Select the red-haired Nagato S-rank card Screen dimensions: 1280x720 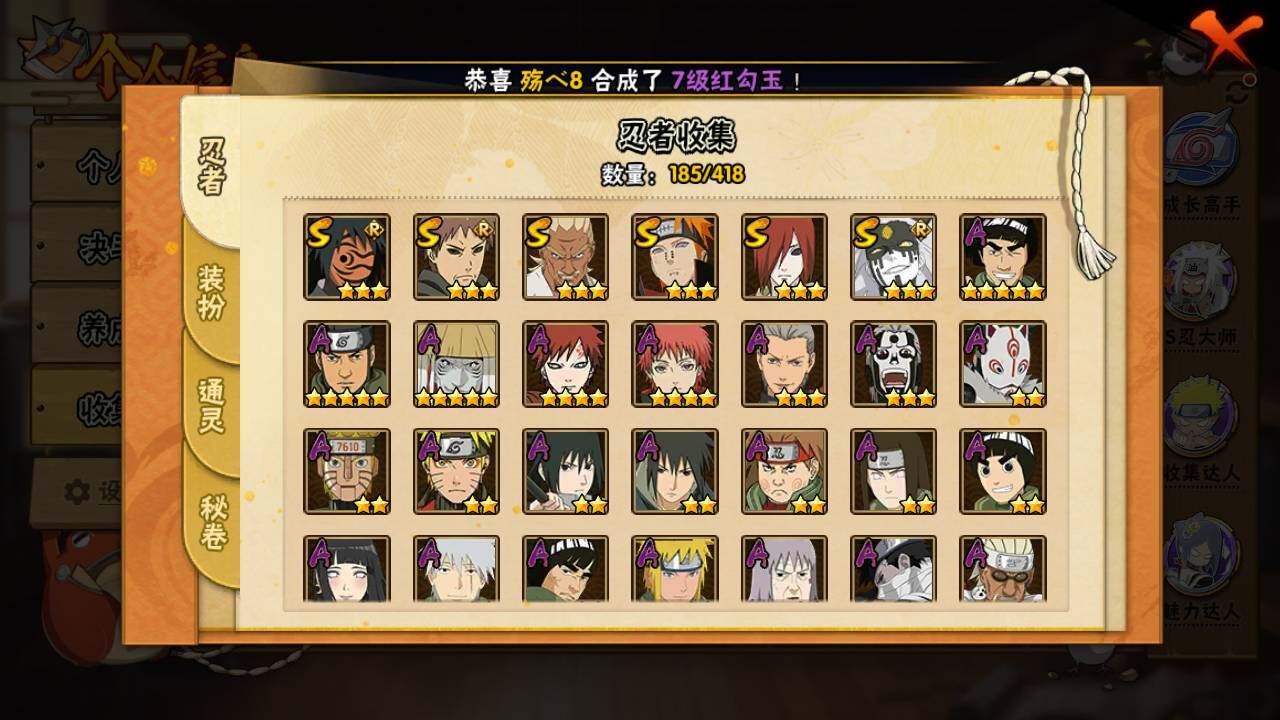coord(784,257)
